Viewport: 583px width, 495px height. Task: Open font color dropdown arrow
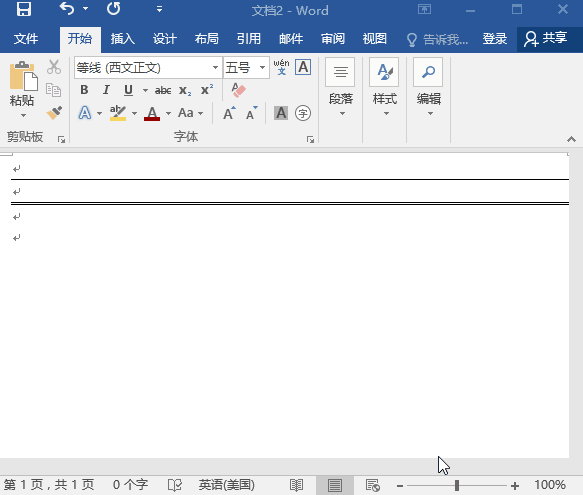(x=168, y=113)
